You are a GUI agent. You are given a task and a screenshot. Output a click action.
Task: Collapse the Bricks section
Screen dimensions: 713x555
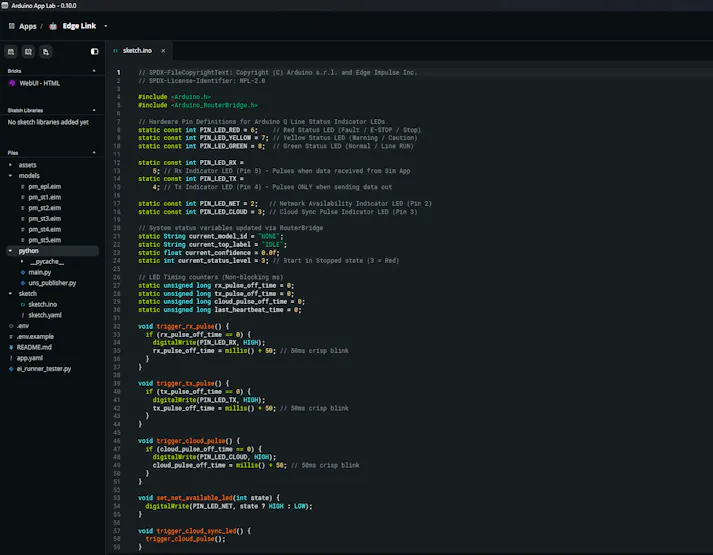click(94, 71)
